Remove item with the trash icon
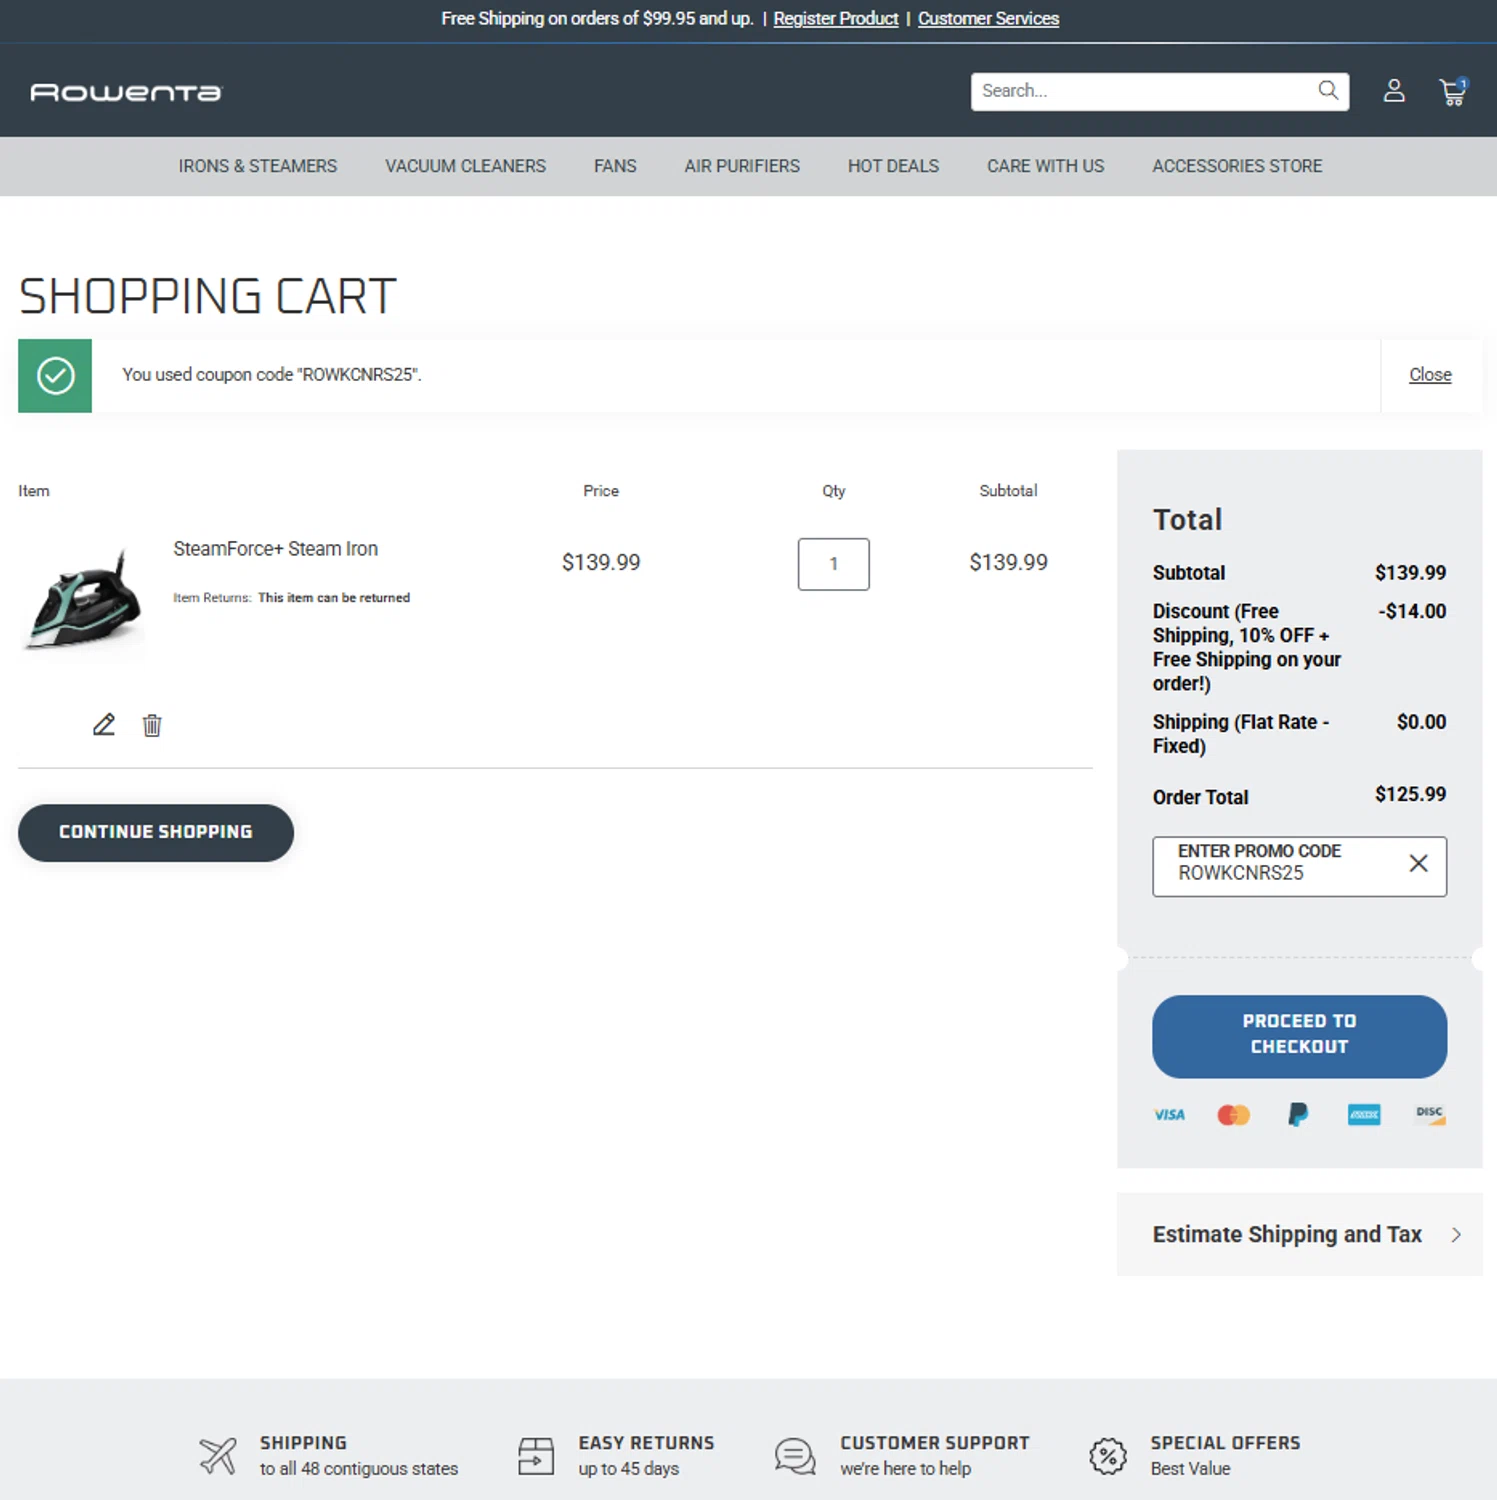 (152, 725)
